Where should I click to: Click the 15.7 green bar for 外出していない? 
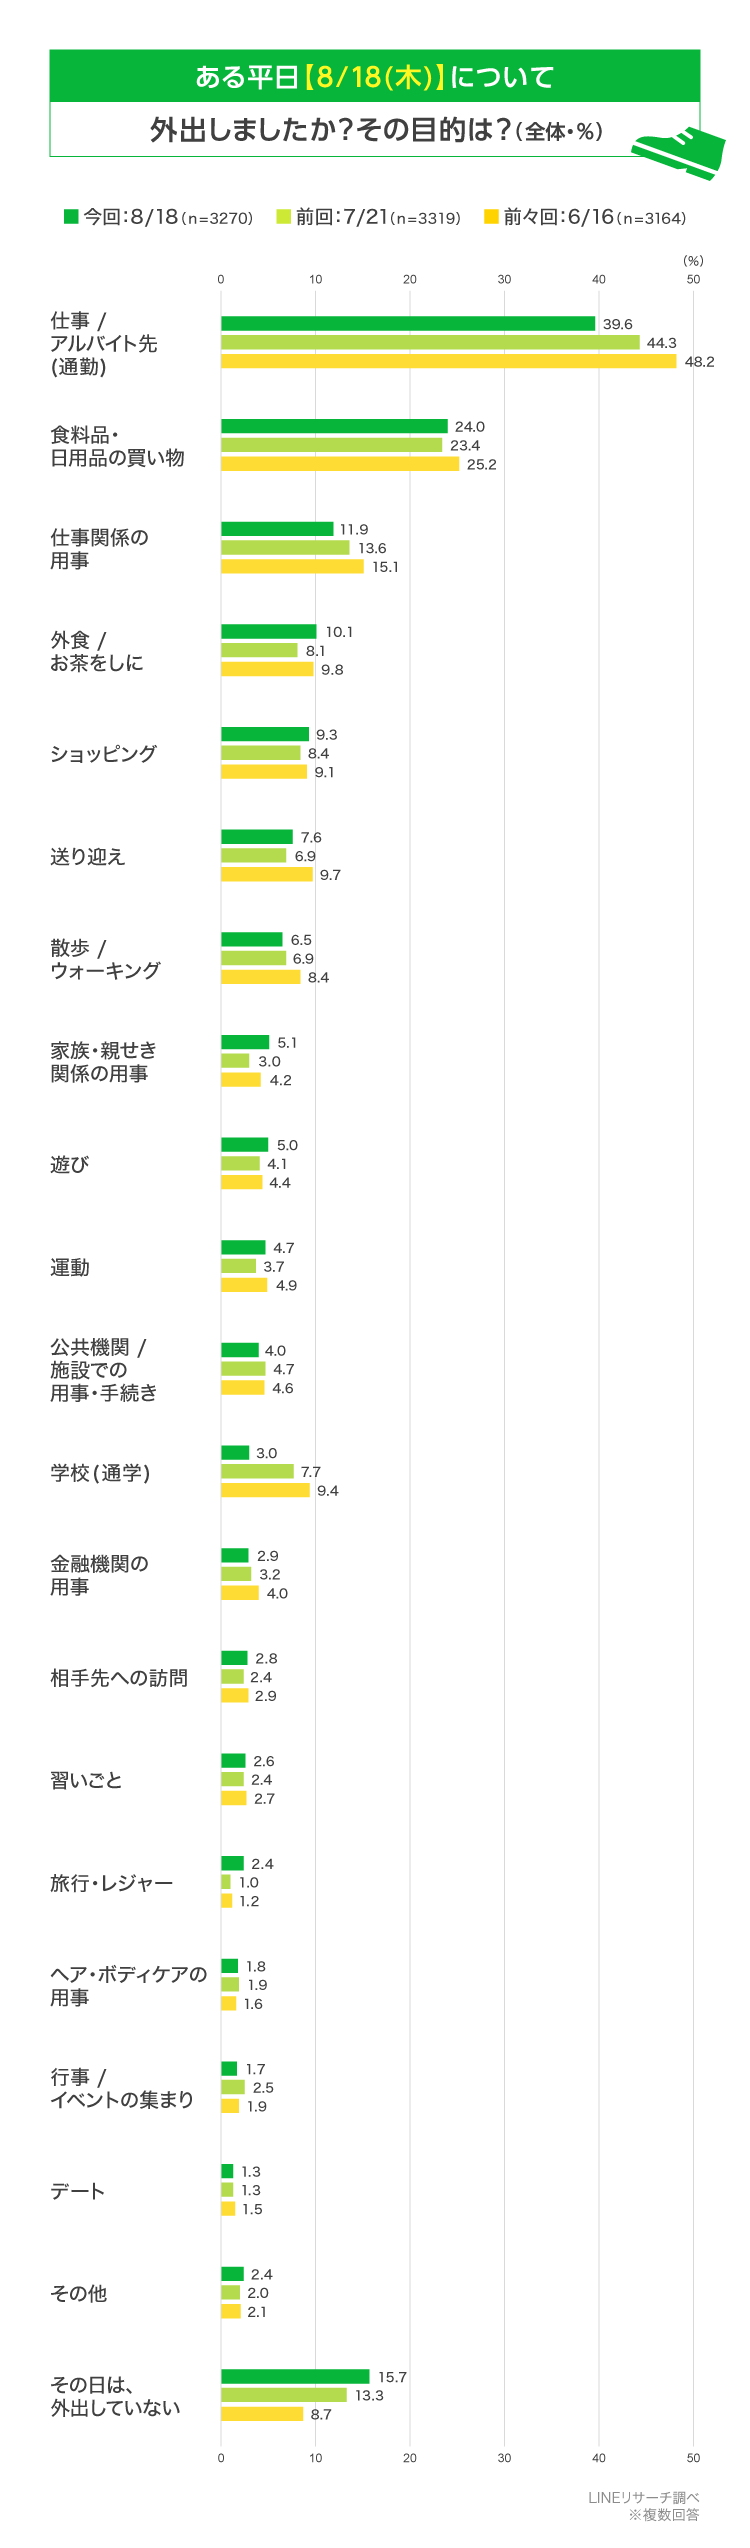pyautogui.click(x=295, y=2376)
